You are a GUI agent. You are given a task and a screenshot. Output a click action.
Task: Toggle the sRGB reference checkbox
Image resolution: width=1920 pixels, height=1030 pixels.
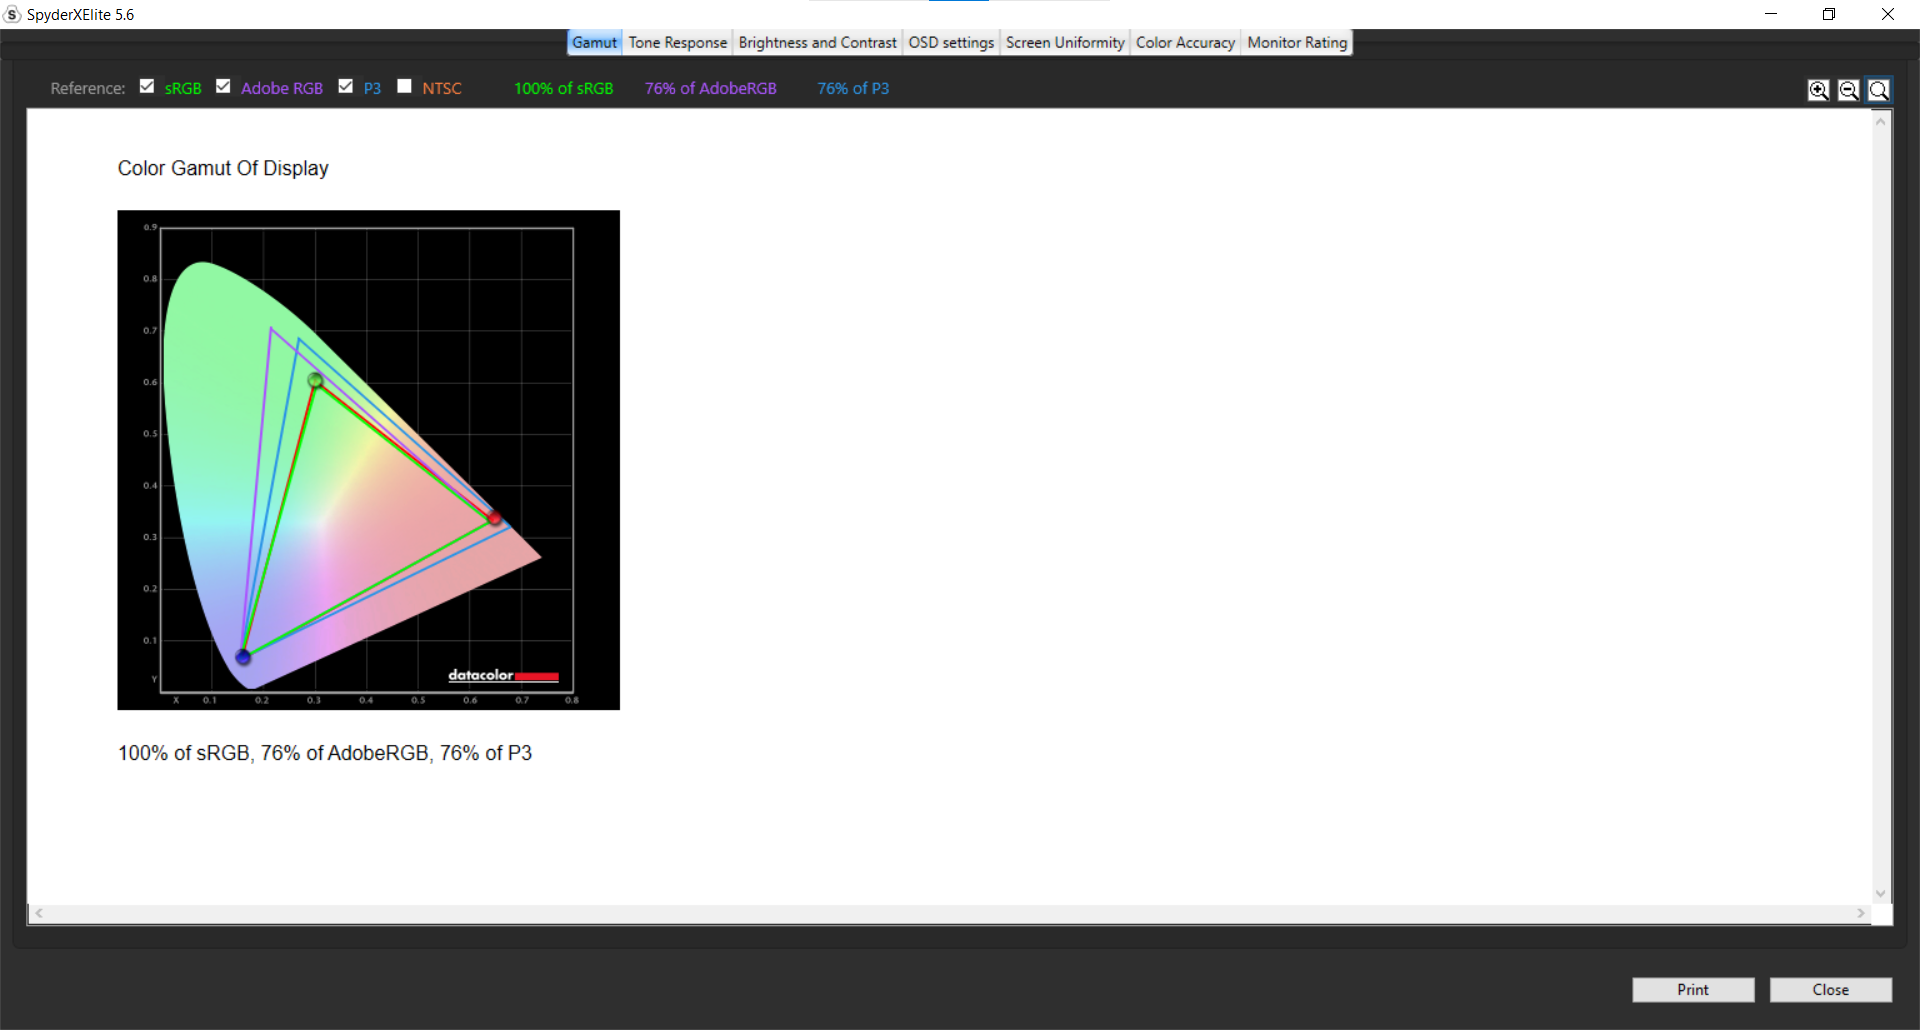[147, 86]
